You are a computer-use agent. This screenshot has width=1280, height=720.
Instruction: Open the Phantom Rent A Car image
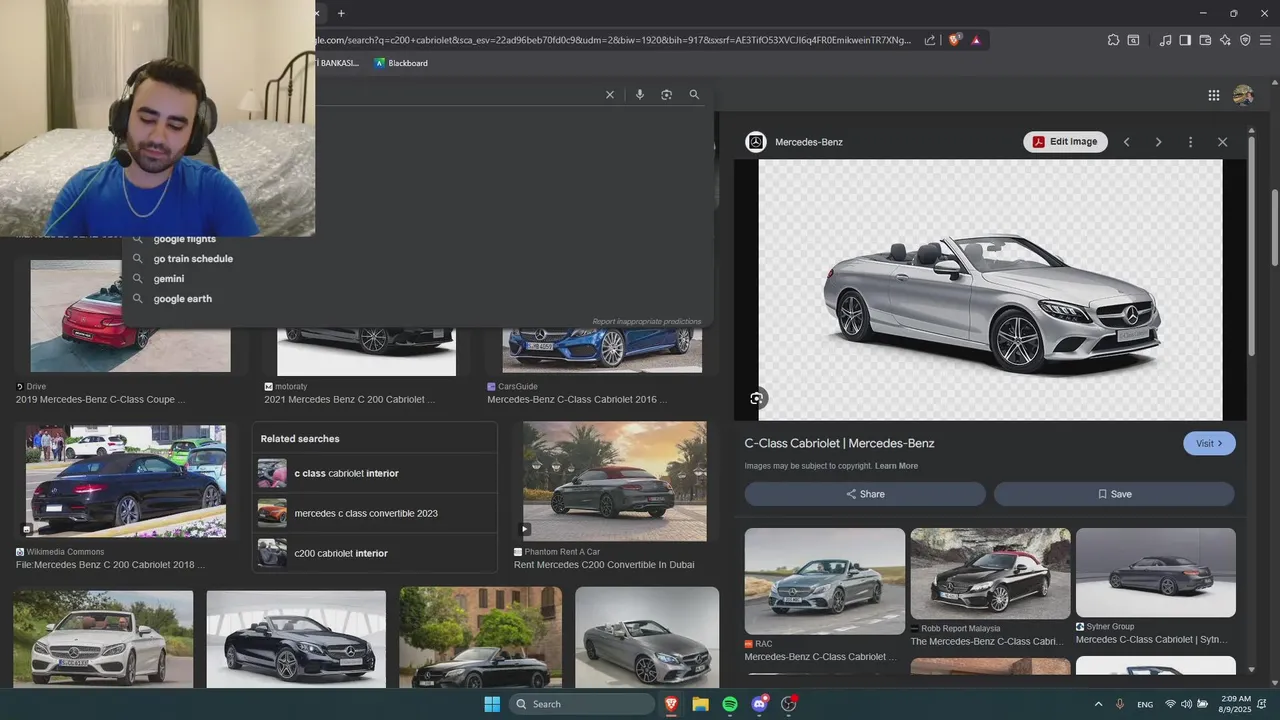tap(615, 481)
